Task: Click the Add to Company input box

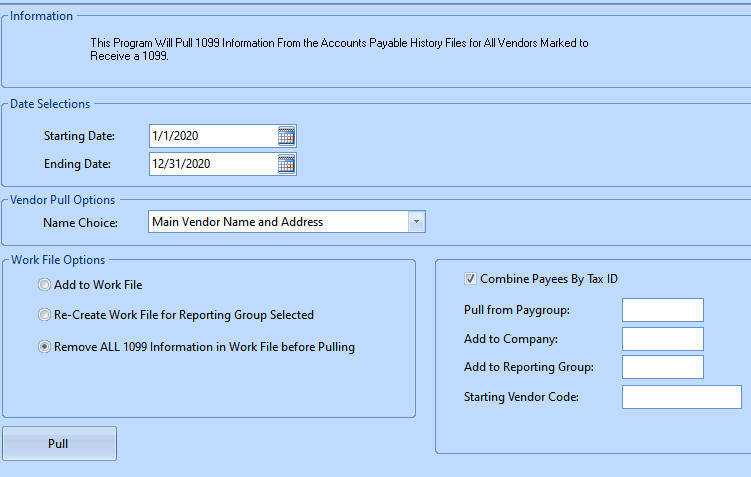Action: point(662,339)
